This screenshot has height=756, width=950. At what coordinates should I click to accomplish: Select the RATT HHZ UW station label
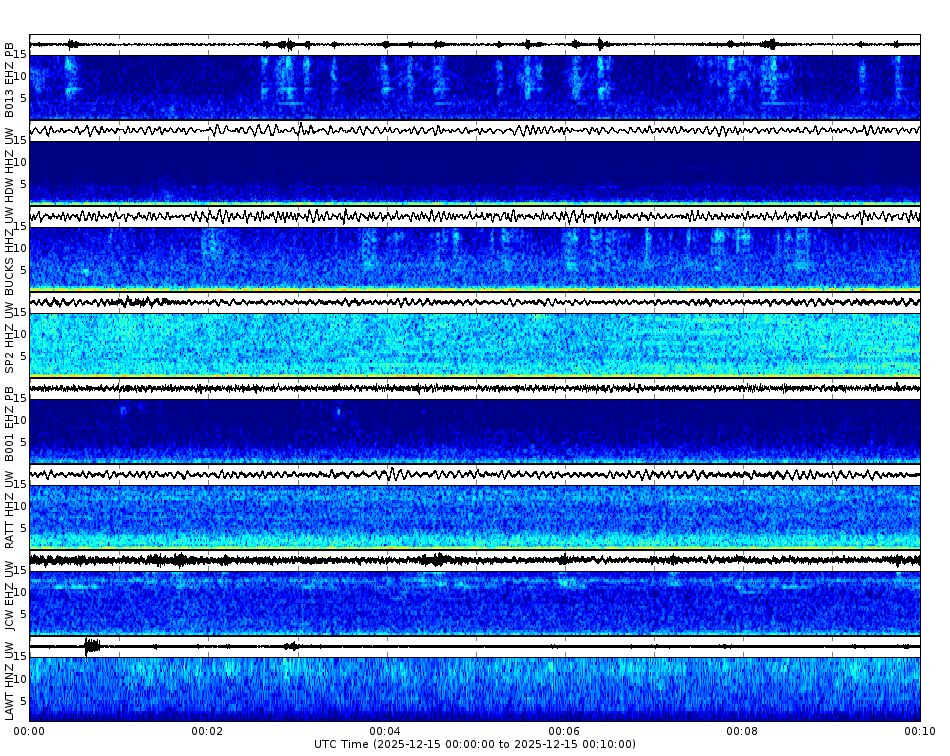click(x=9, y=510)
